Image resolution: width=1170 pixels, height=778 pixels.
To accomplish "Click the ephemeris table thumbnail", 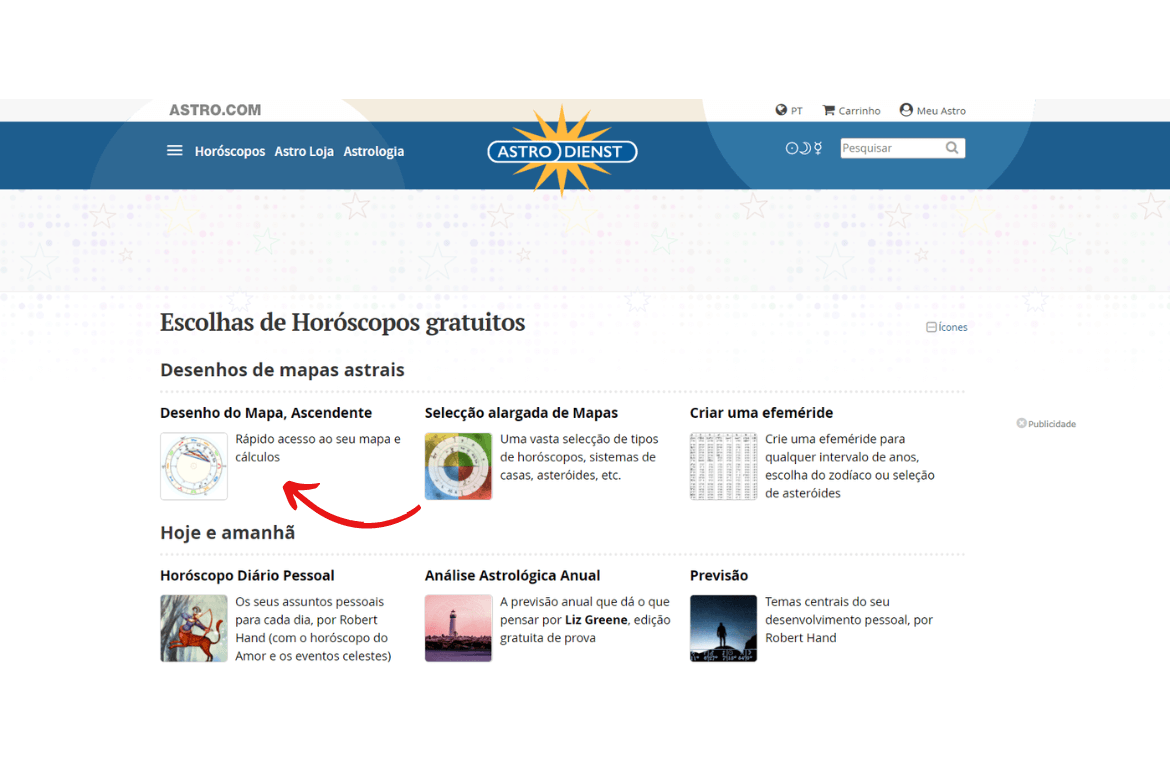I will [723, 466].
